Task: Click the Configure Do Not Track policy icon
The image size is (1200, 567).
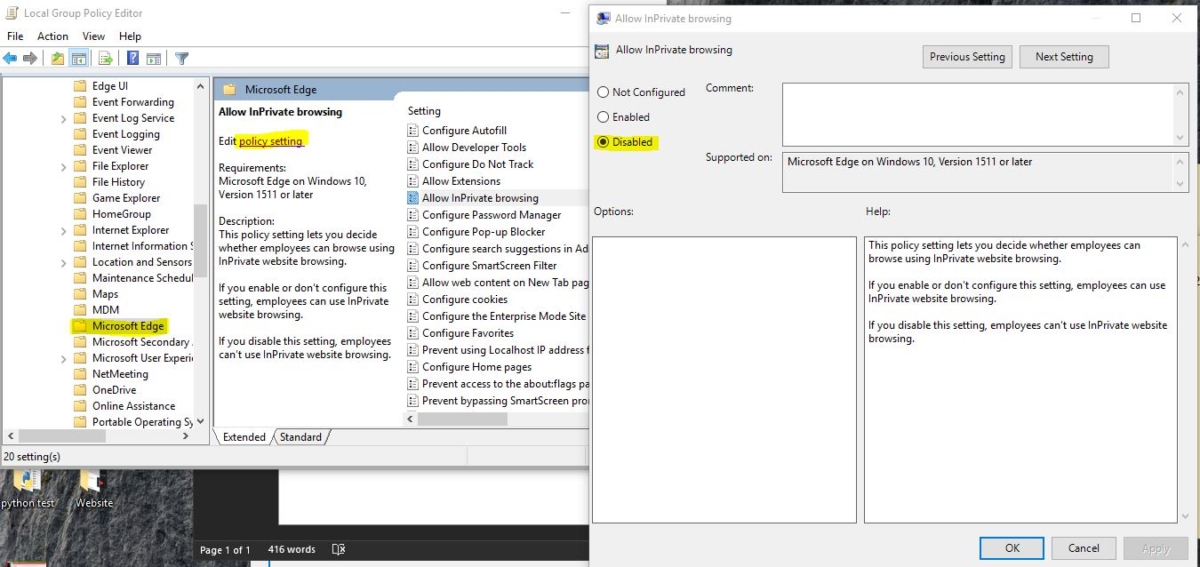Action: point(413,165)
